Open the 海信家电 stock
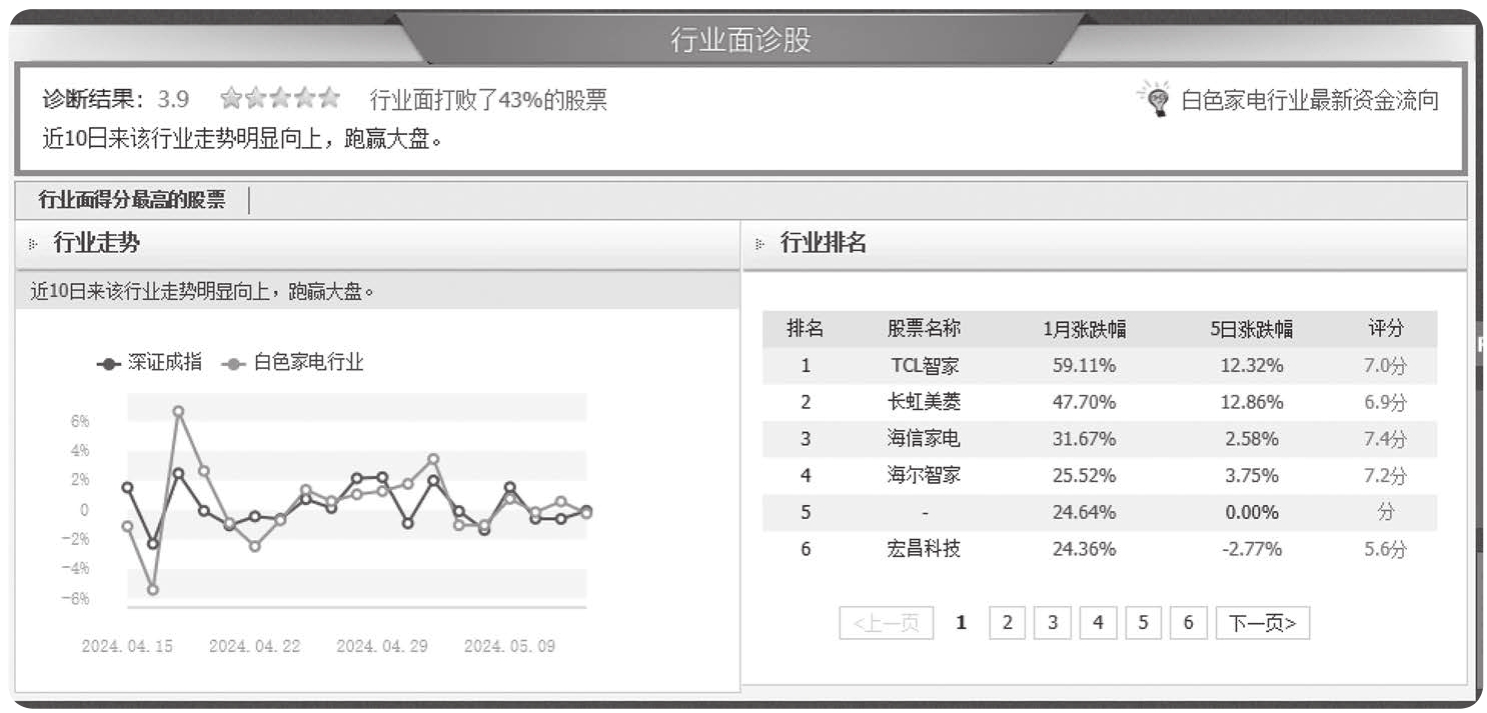 (x=924, y=438)
